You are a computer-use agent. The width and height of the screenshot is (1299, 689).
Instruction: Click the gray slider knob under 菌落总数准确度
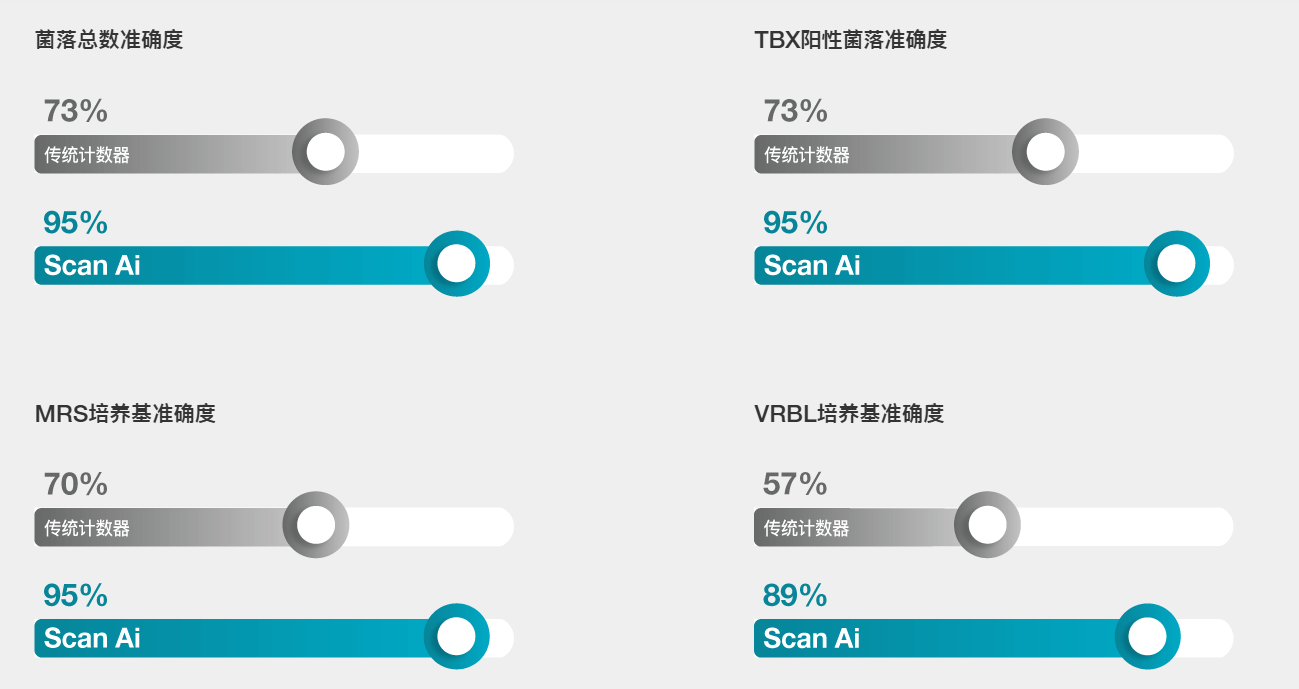(x=325, y=152)
